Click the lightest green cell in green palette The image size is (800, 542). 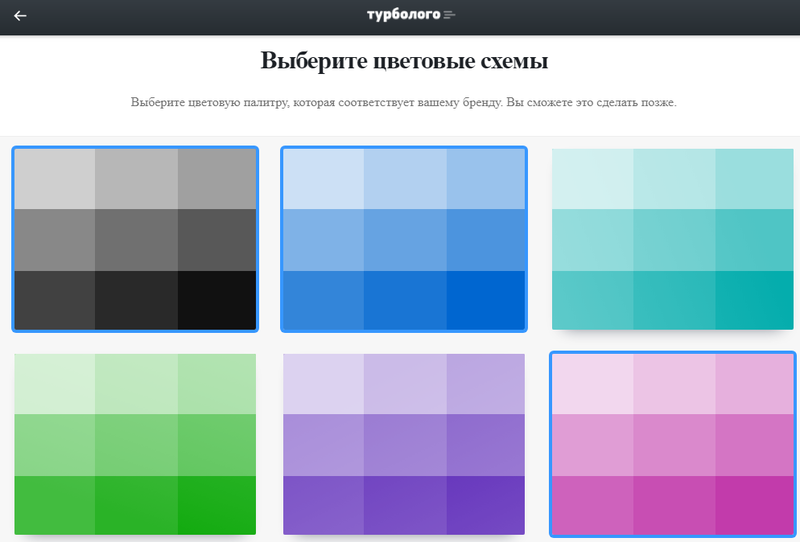tap(55, 383)
